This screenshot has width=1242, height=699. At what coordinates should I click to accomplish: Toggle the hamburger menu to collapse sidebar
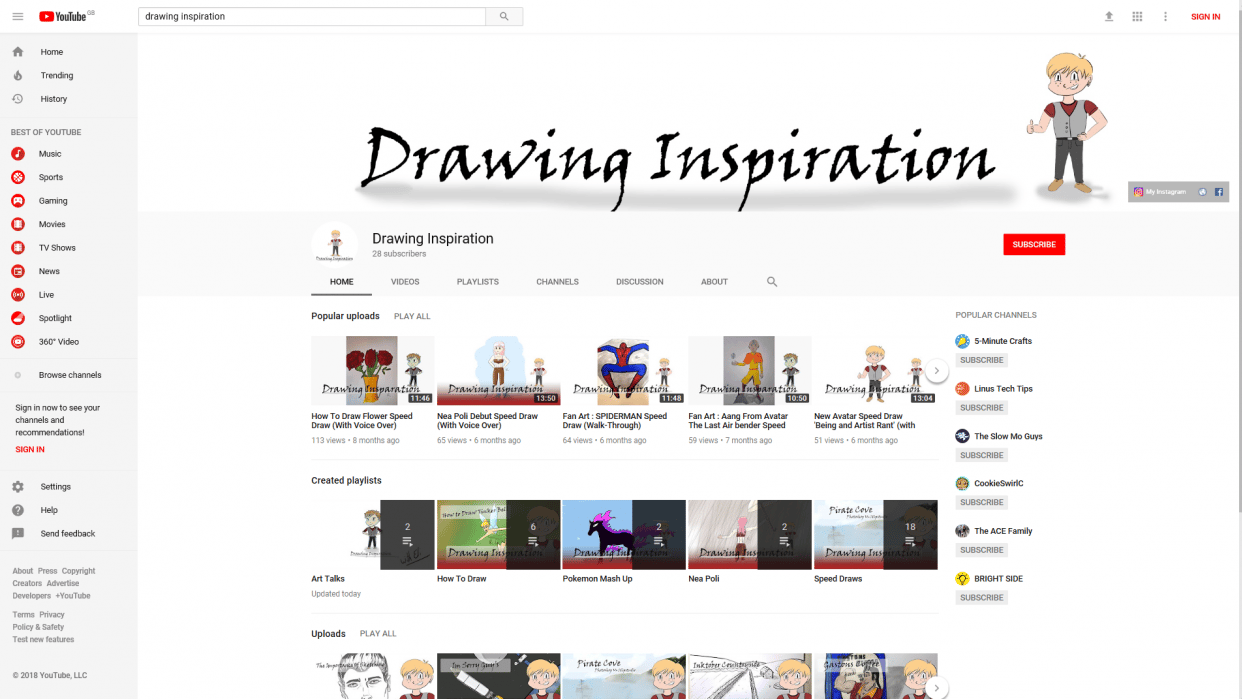17,16
